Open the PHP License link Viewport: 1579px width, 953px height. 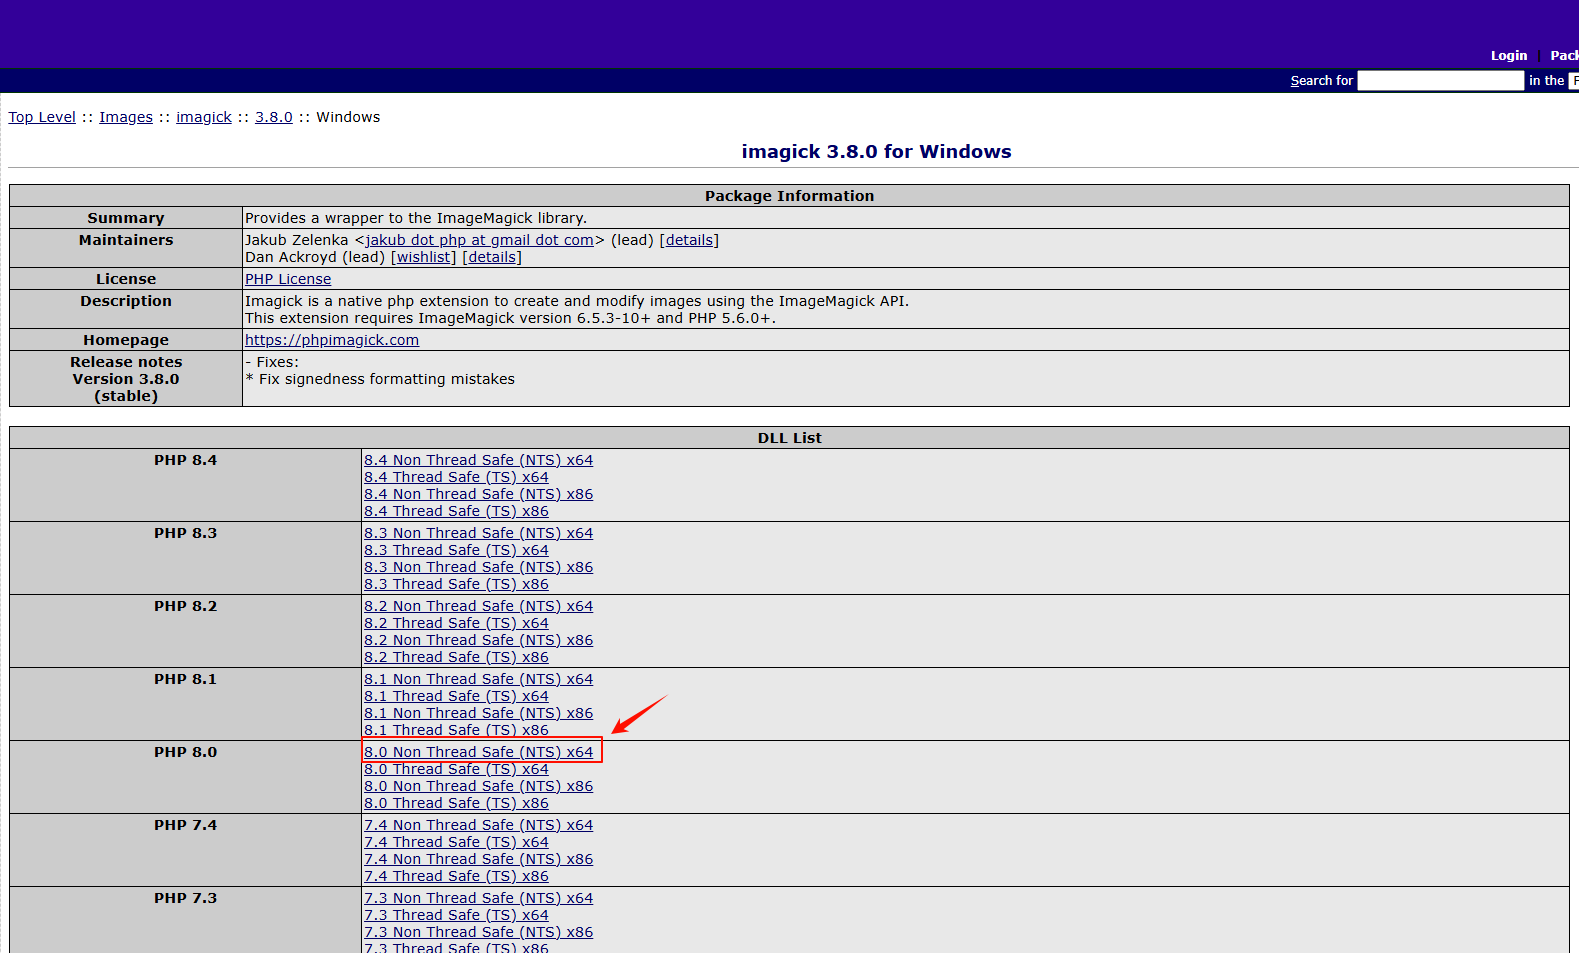pos(288,279)
